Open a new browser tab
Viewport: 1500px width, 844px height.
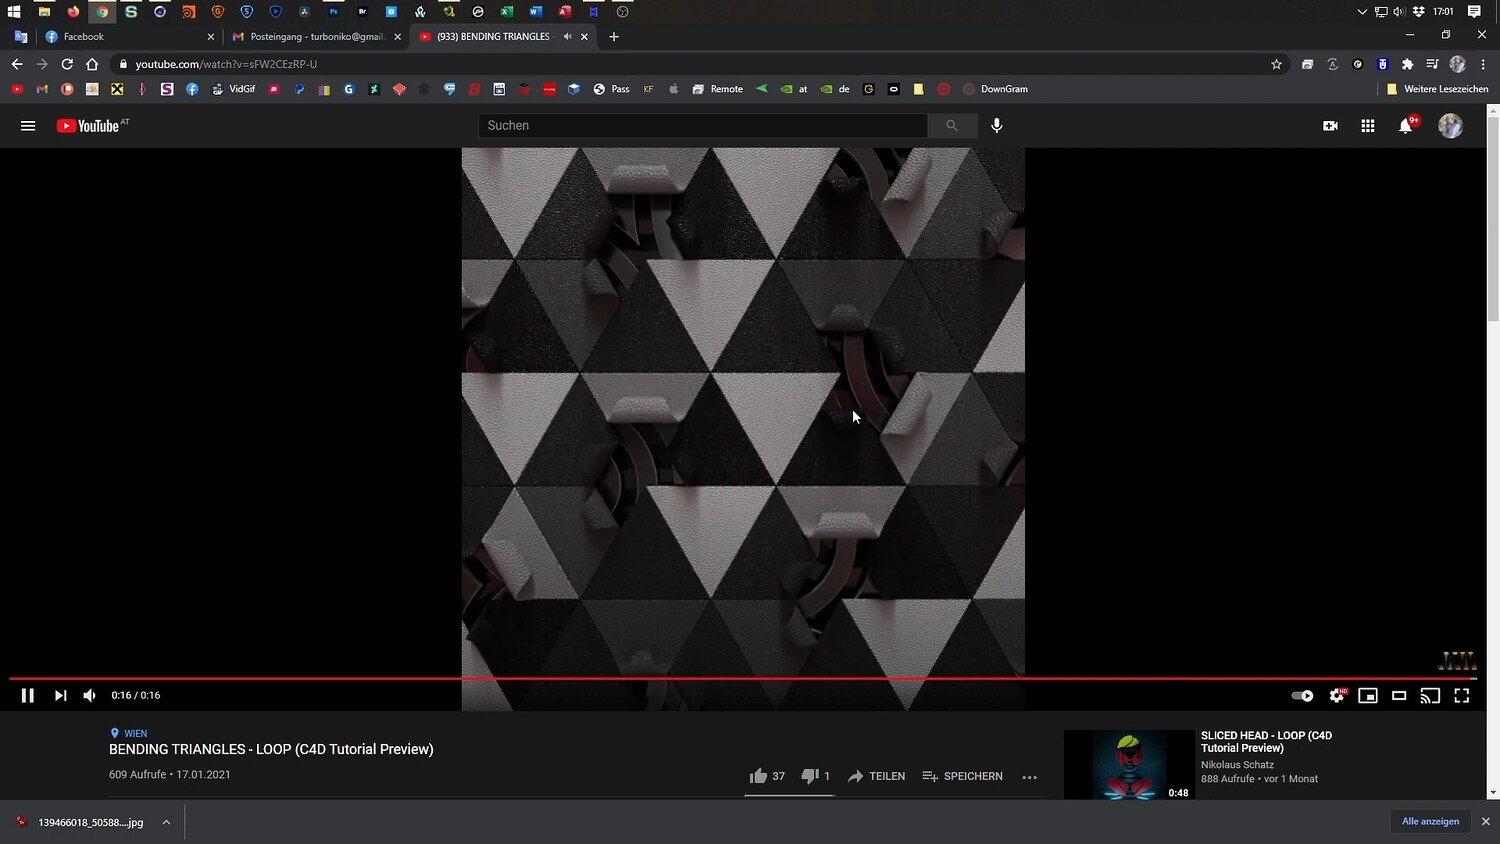614,37
